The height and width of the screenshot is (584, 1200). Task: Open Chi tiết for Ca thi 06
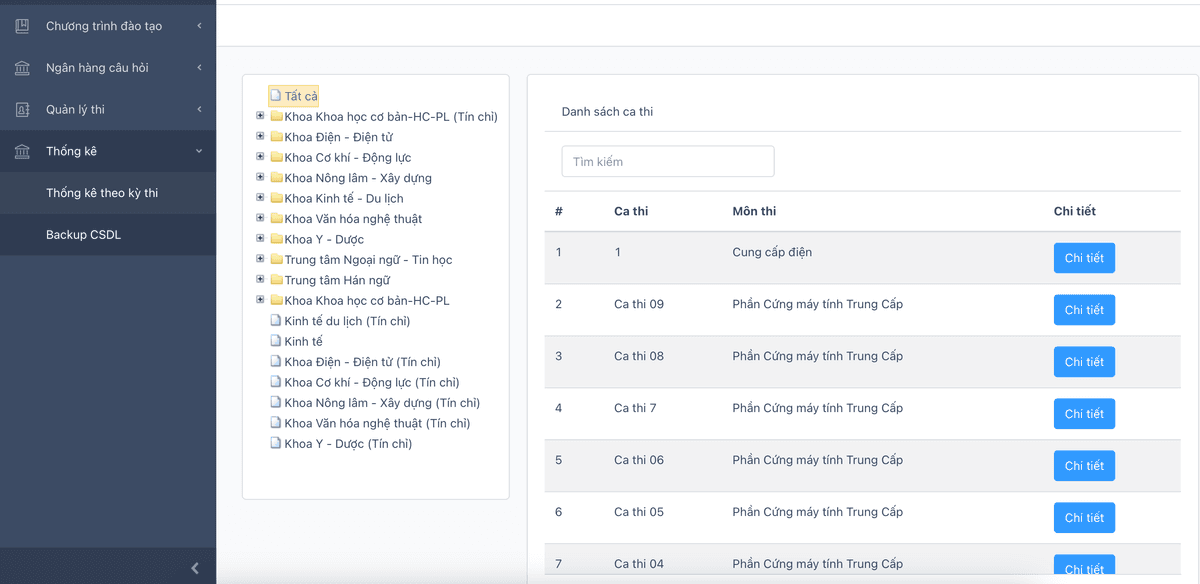(1084, 466)
